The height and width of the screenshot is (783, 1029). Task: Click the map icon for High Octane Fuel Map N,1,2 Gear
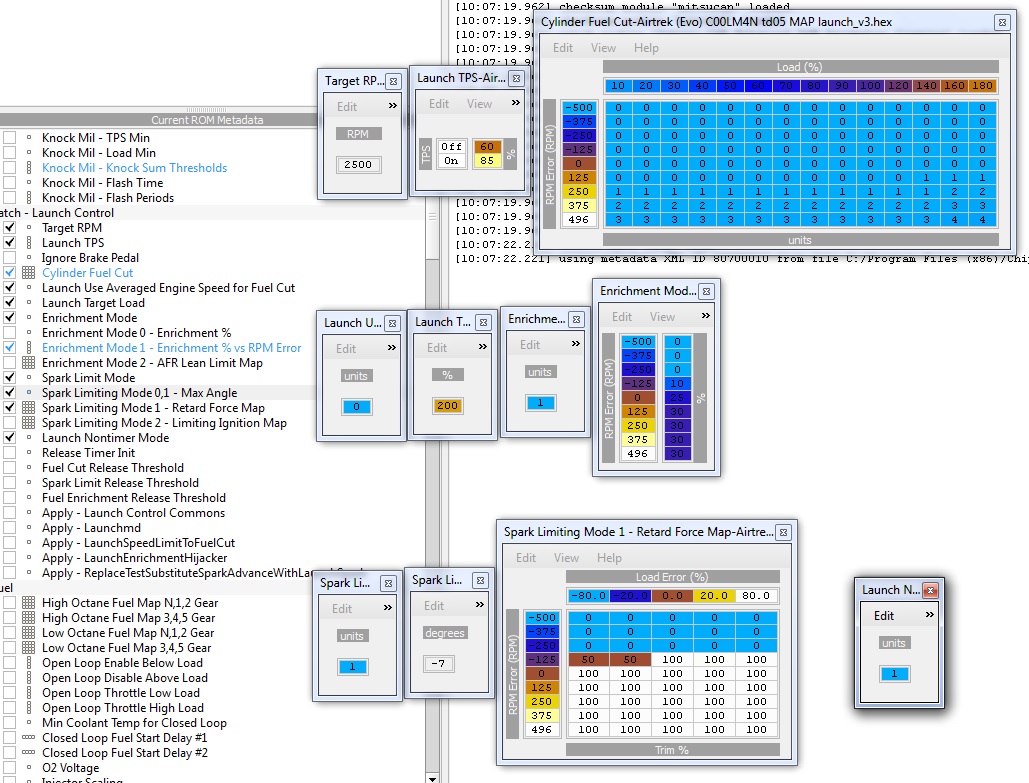tap(28, 603)
